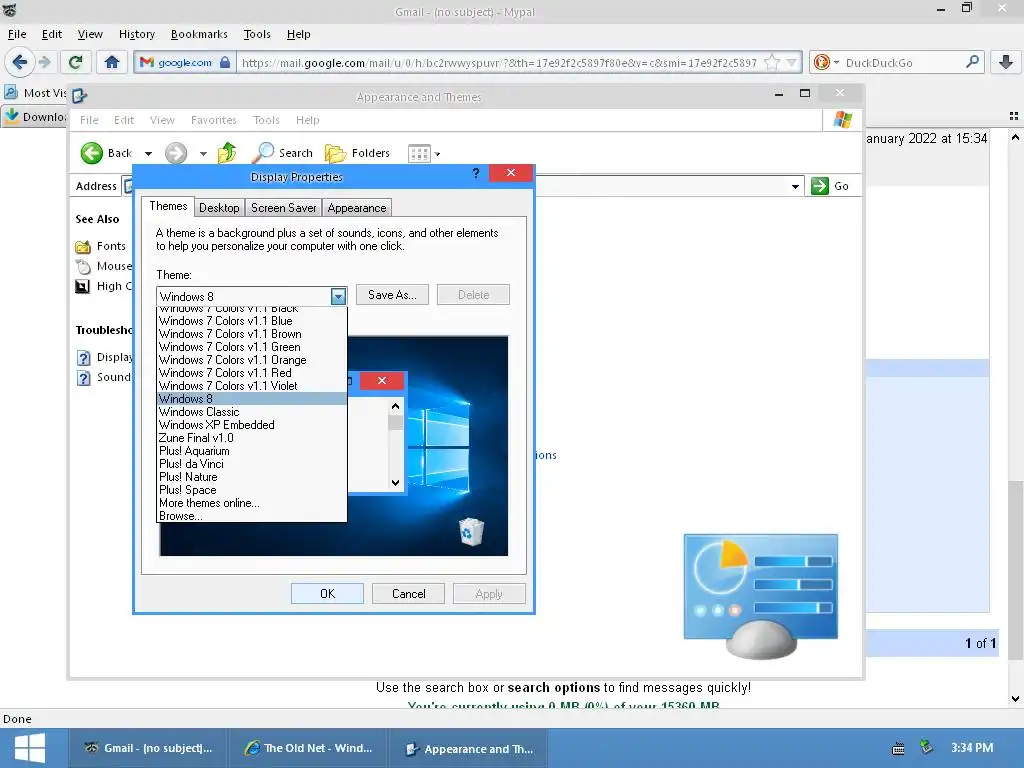Open the browser Tools menu
The width and height of the screenshot is (1024, 768).
point(257,34)
